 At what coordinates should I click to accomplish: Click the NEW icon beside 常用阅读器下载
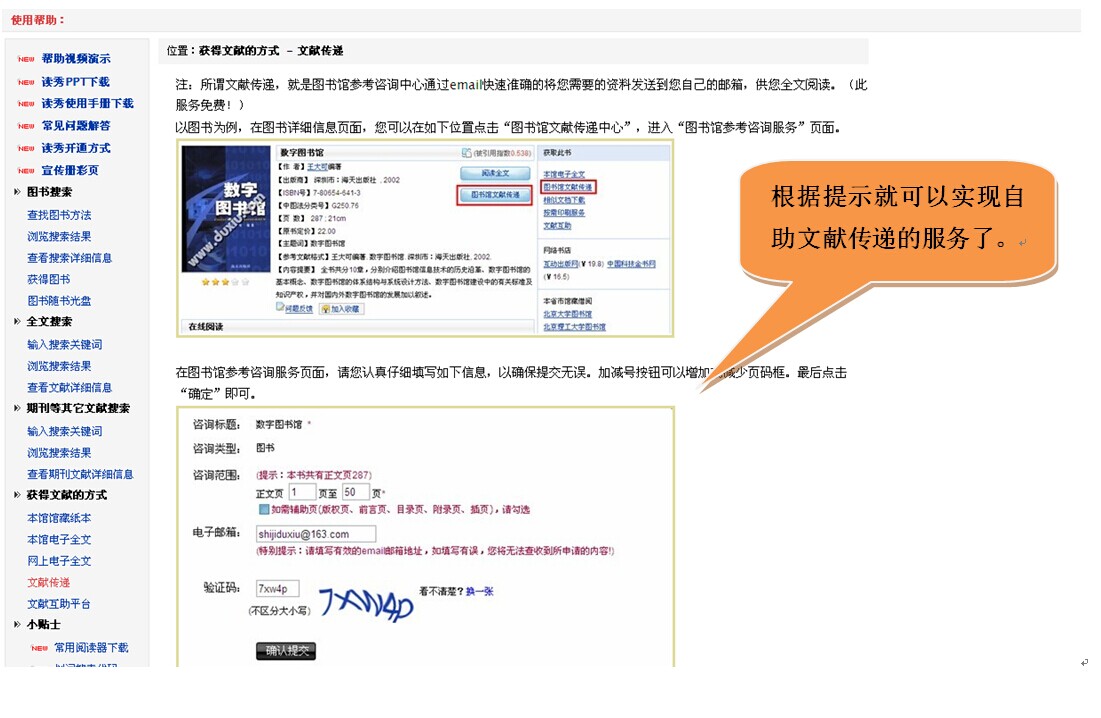coord(39,649)
